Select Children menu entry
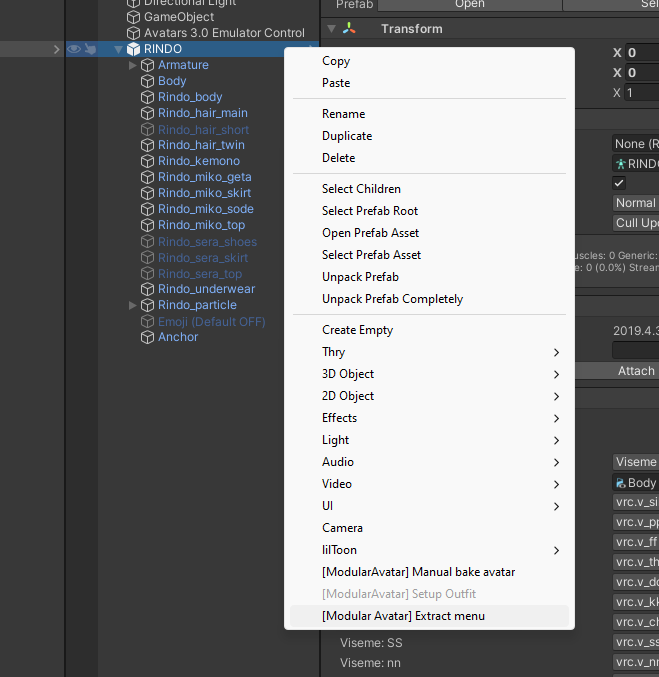This screenshot has width=659, height=677. tap(429, 190)
